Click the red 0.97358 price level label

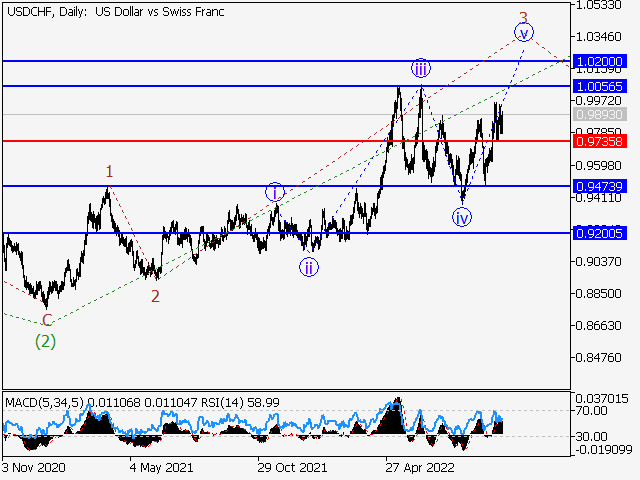pos(600,142)
